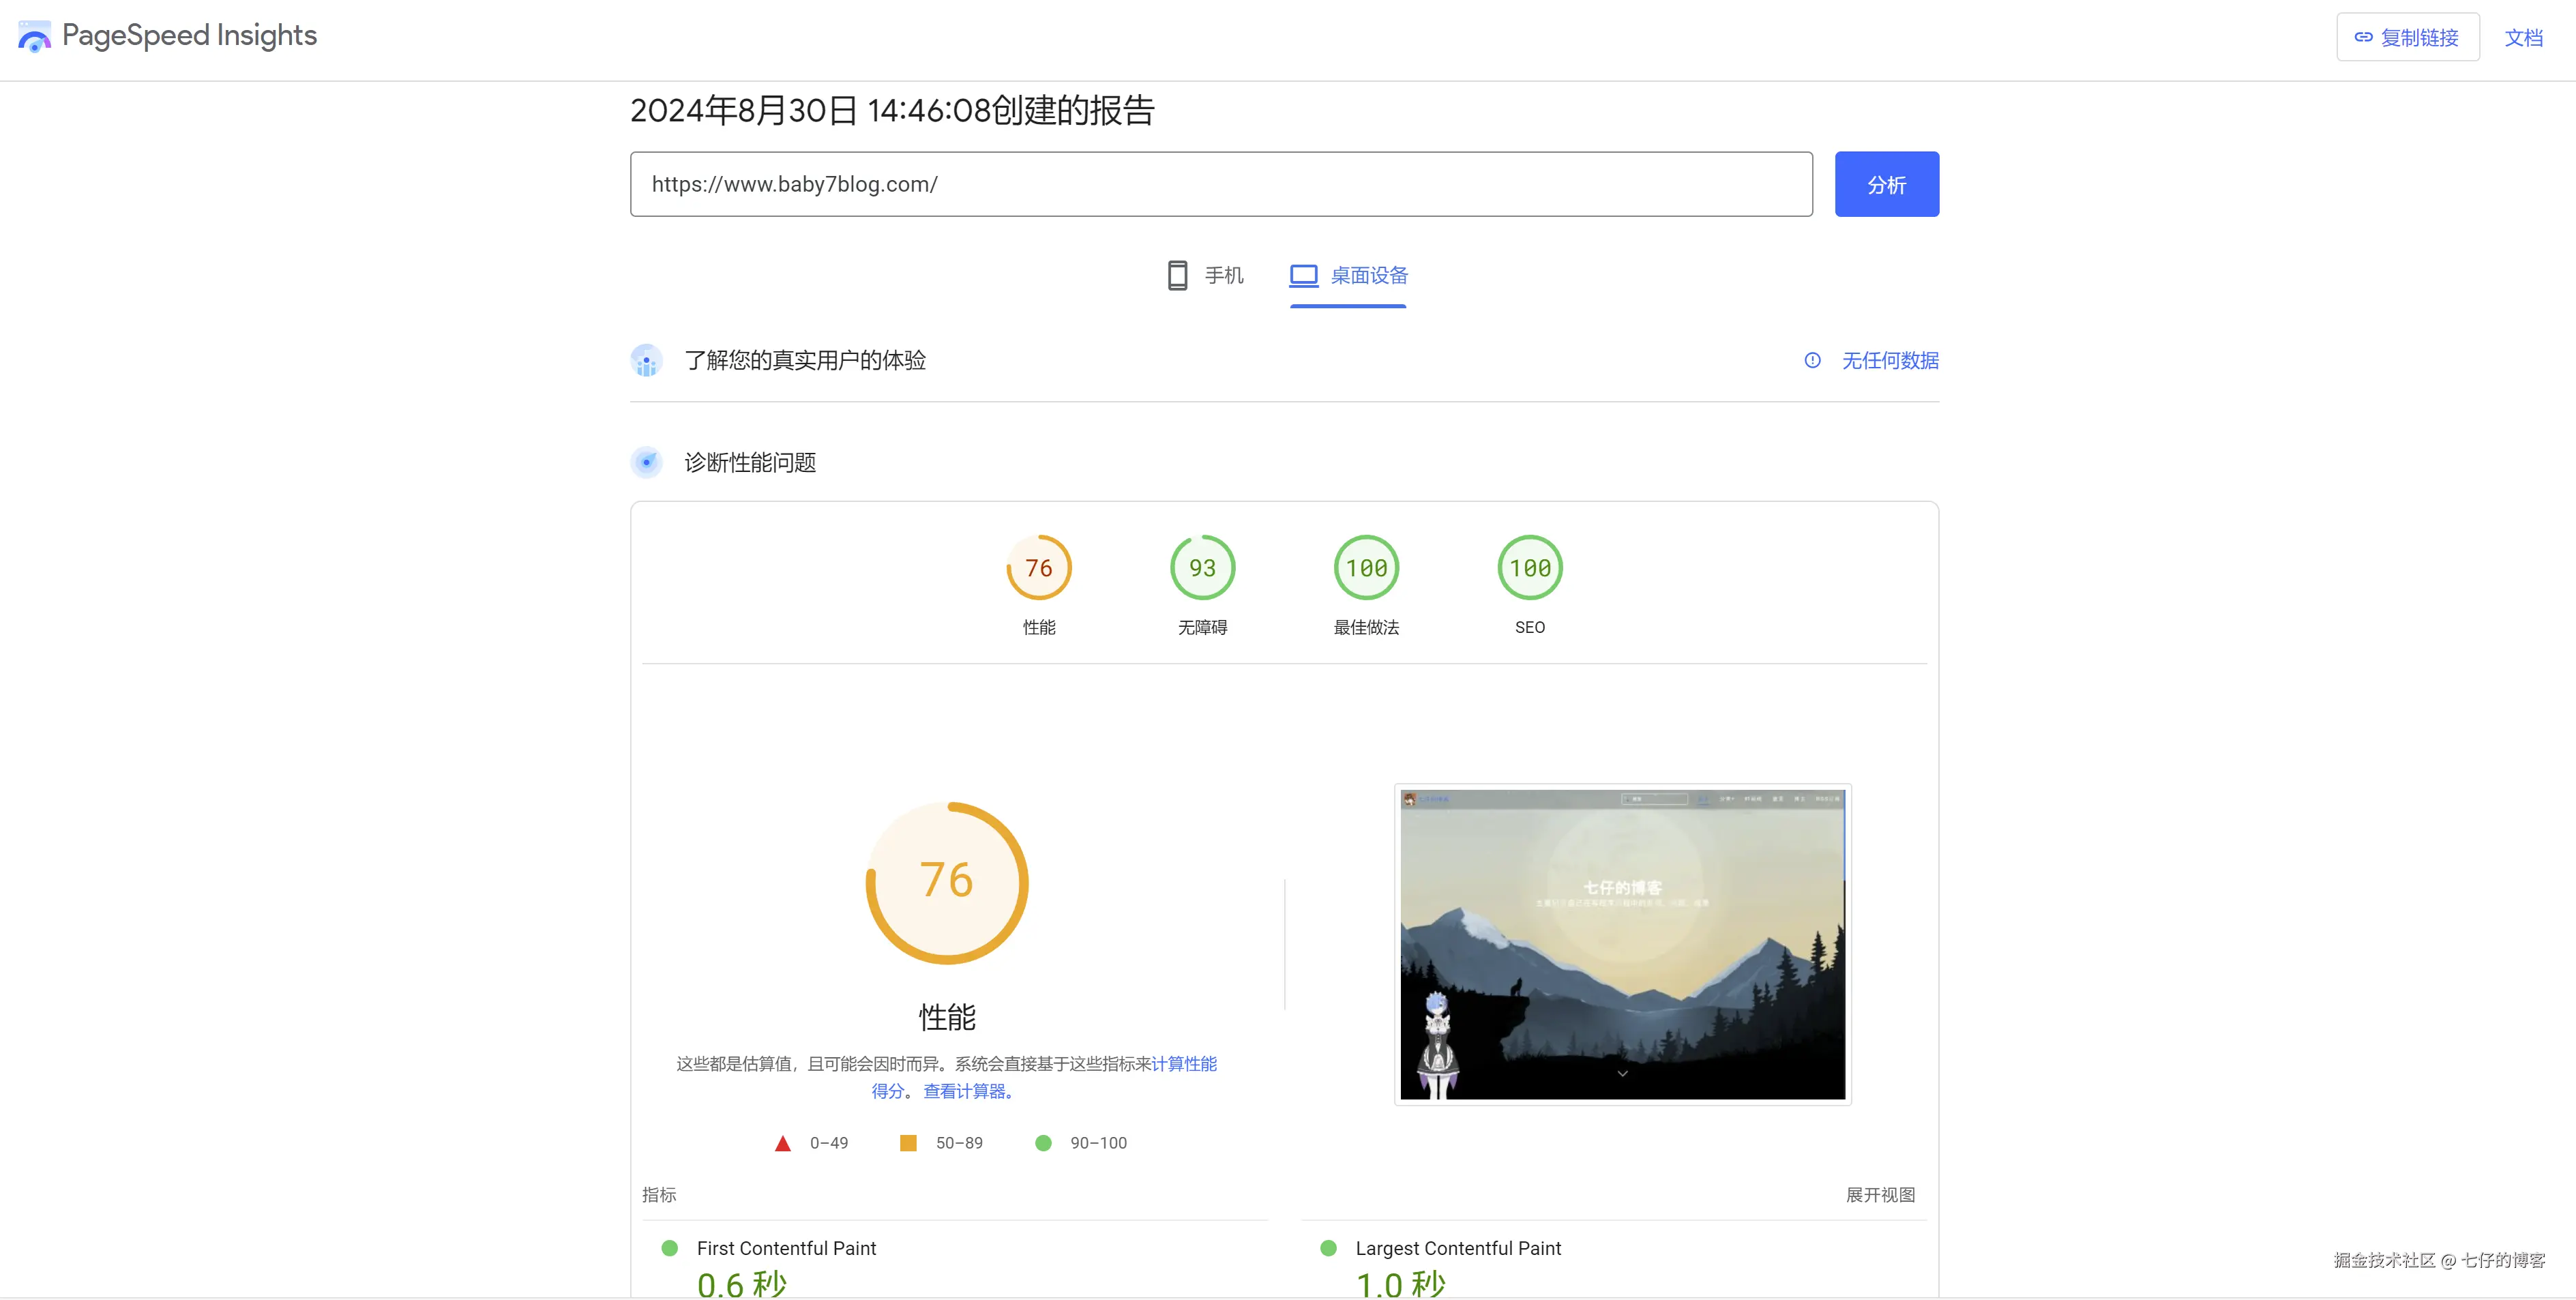This screenshot has height=1300, width=2576.
Task: Open the 文档 link
Action: click(x=2525, y=36)
